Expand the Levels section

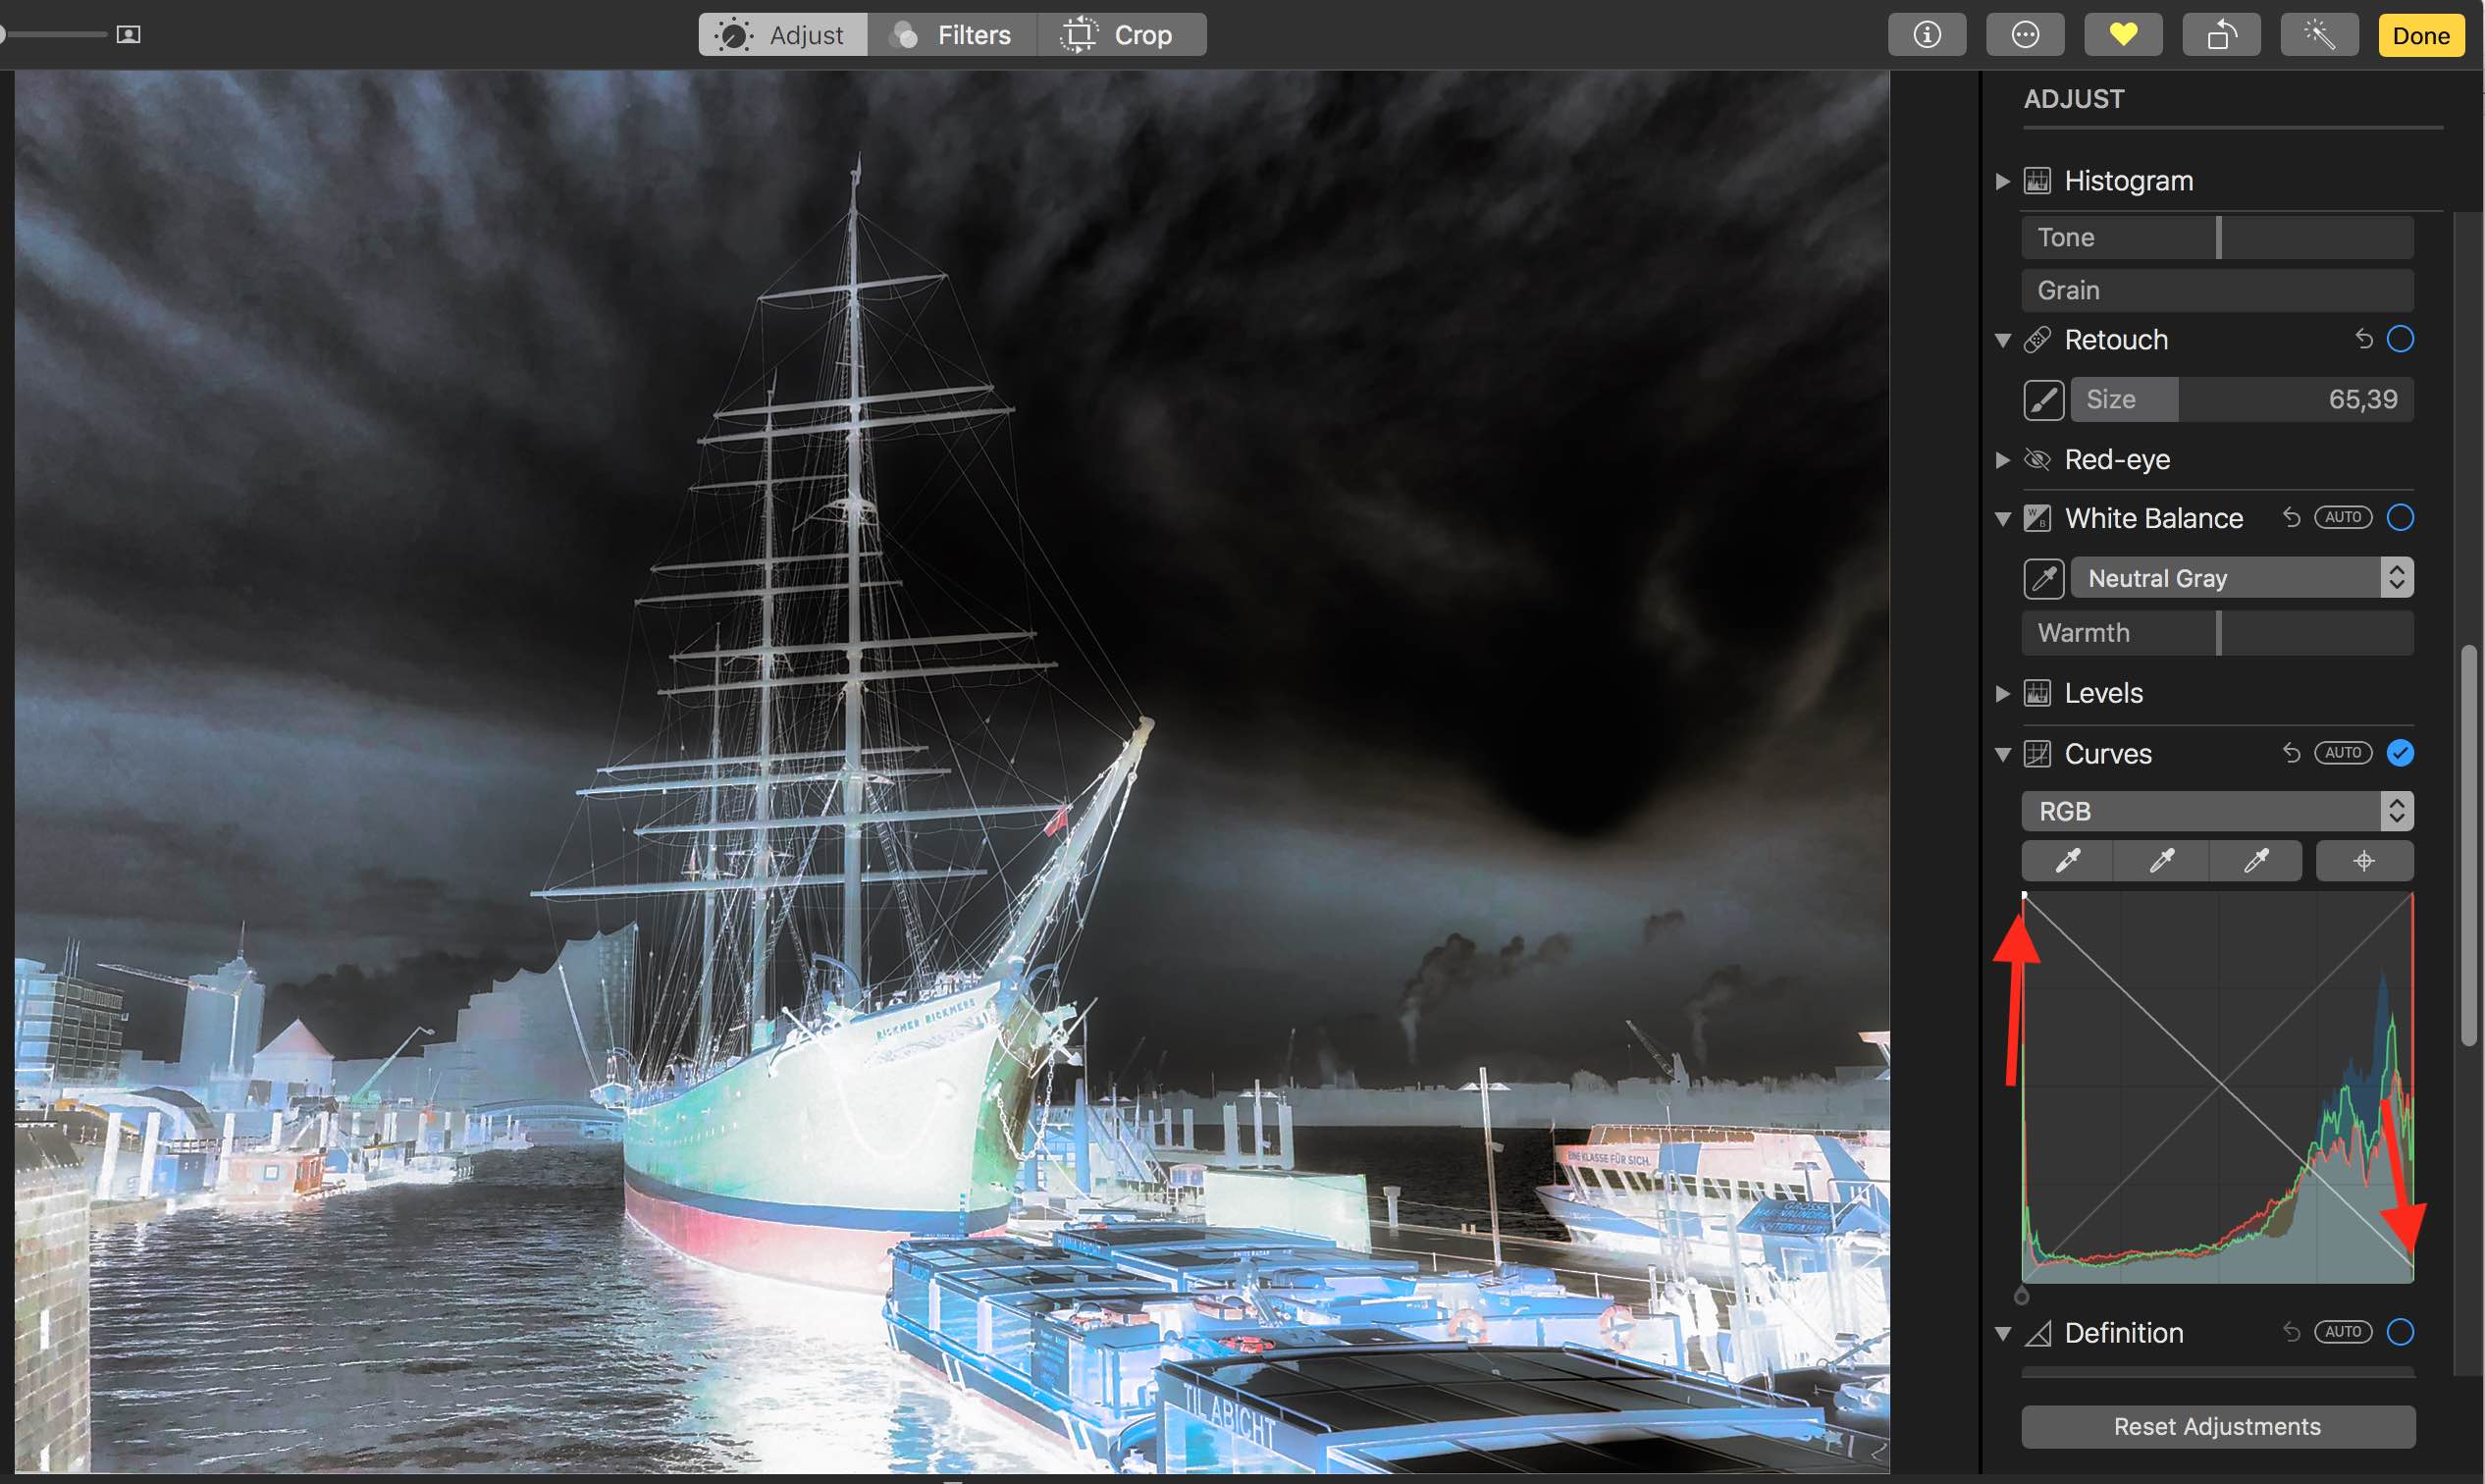[2003, 693]
